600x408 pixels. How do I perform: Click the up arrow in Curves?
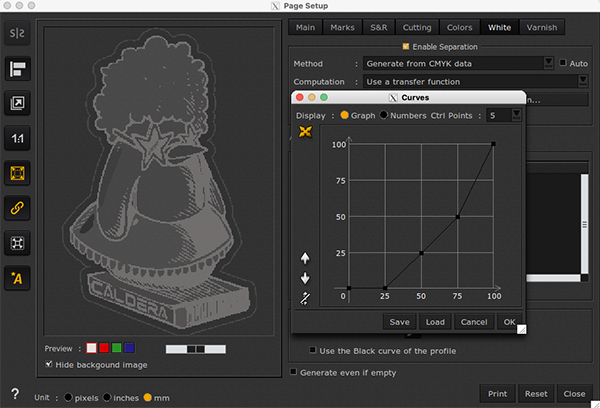pos(305,258)
